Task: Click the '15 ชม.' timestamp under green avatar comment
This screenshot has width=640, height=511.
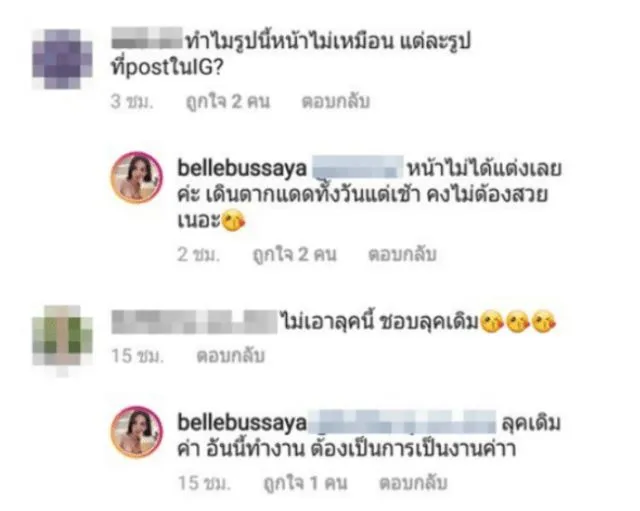Action: click(138, 355)
